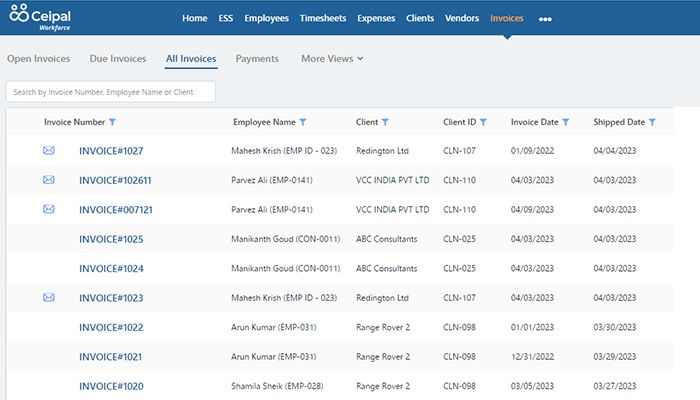Viewport: 700px width, 400px height.
Task: Click the envelope icon beside INVOICE#007121
Action: (x=48, y=209)
